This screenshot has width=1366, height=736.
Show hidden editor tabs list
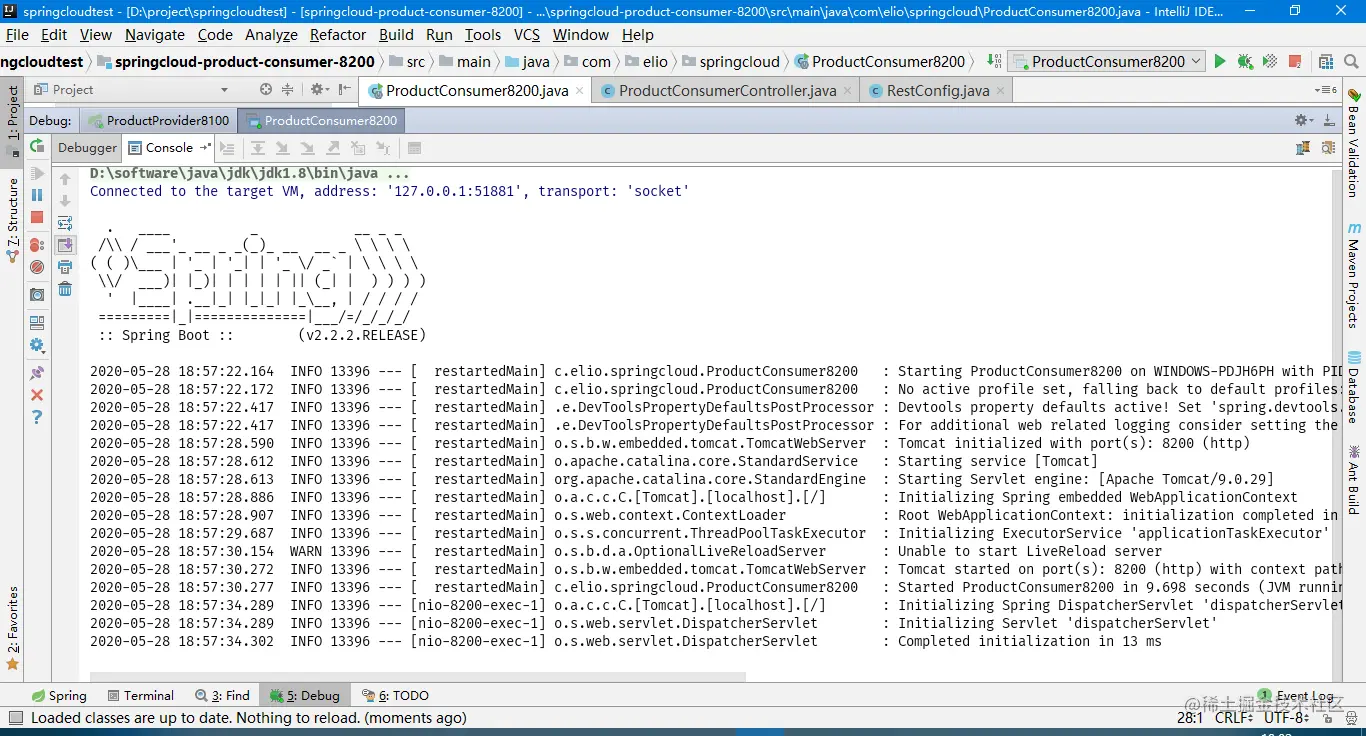[x=1326, y=90]
